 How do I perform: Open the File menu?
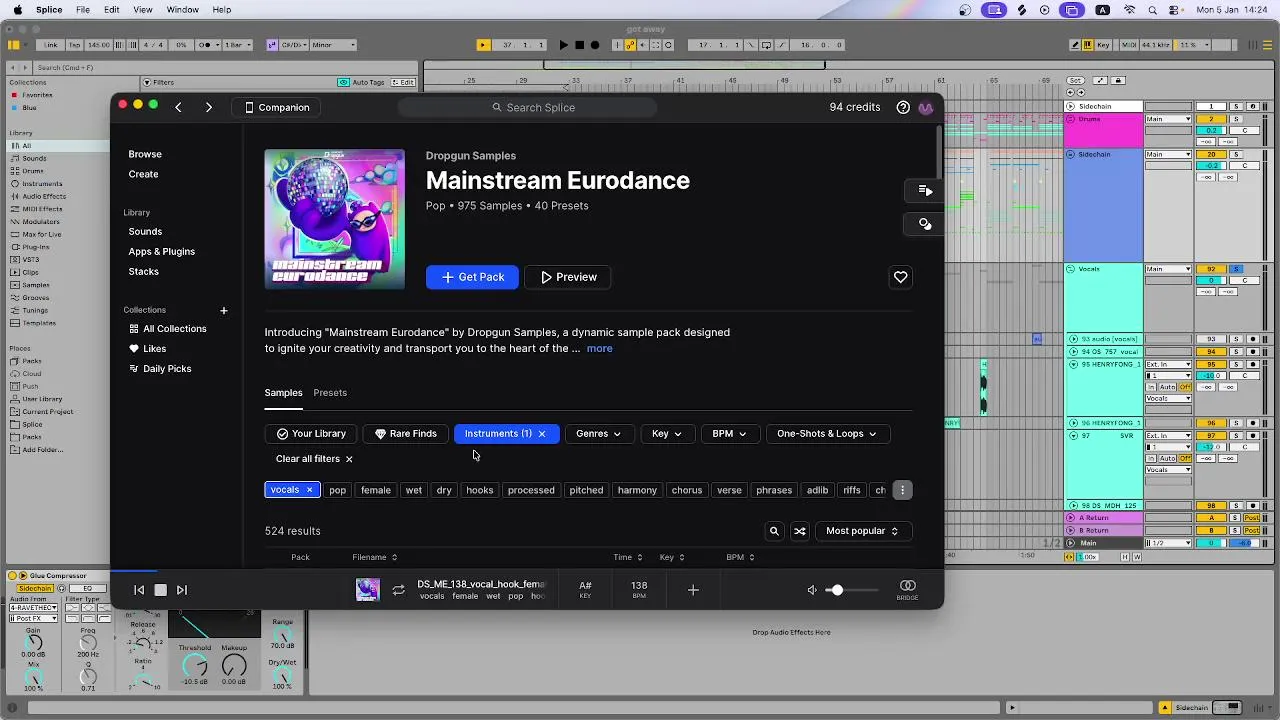click(x=83, y=10)
